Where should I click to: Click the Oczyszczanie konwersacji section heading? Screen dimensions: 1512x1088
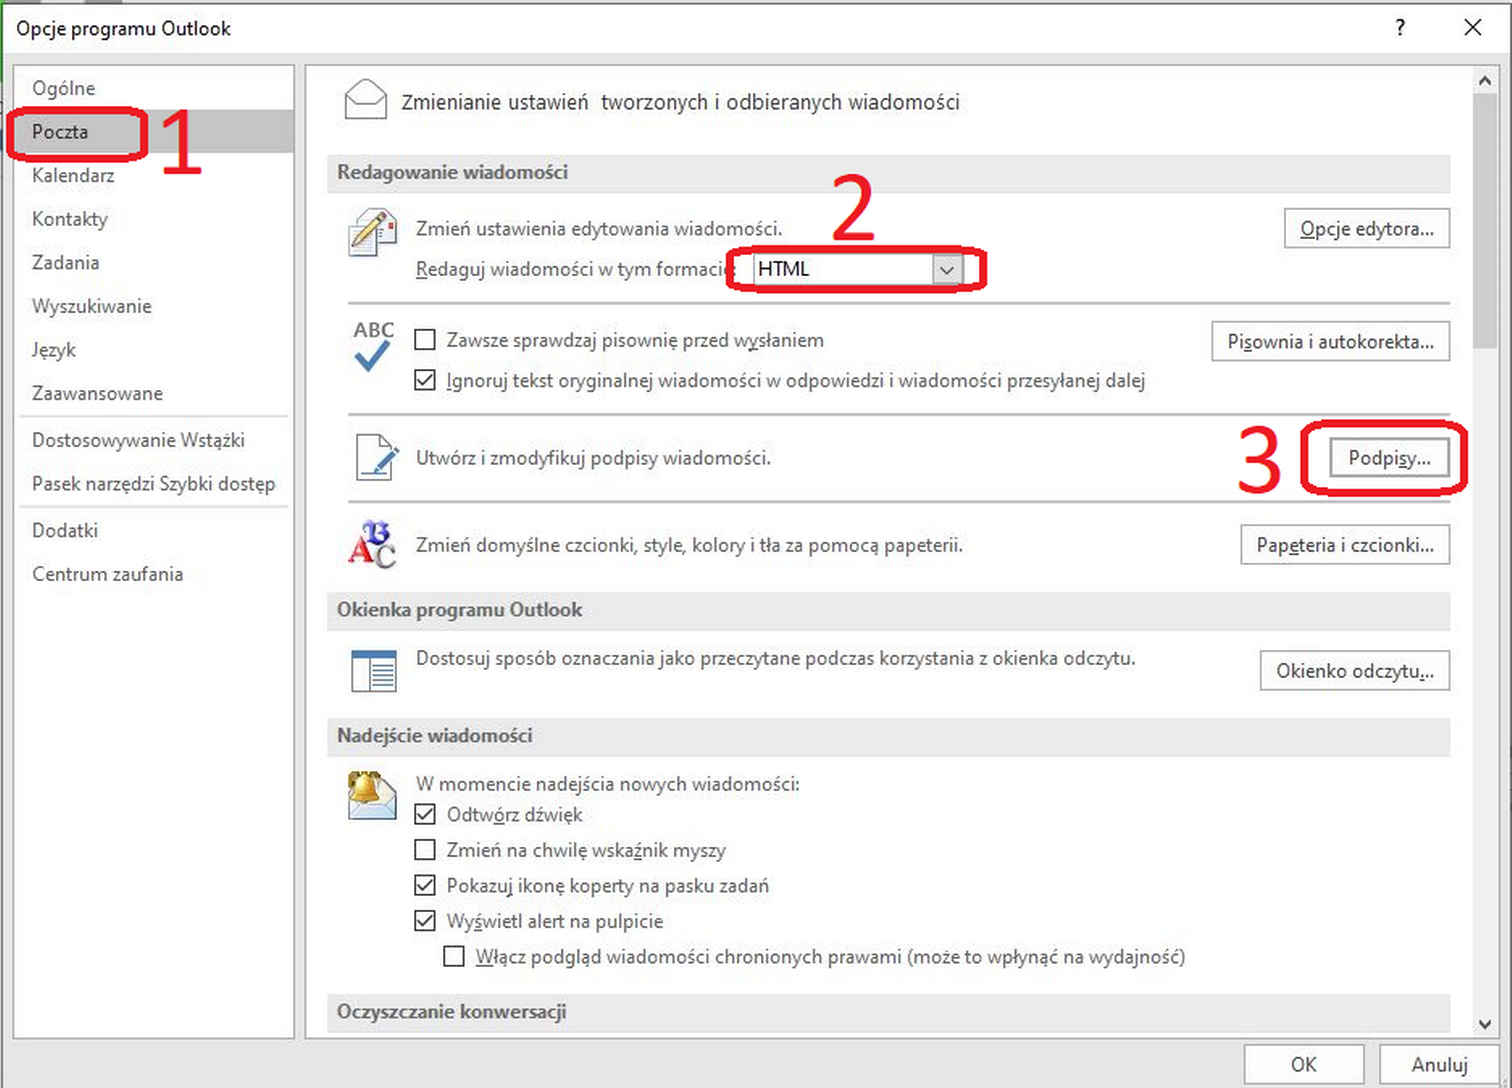click(451, 1012)
